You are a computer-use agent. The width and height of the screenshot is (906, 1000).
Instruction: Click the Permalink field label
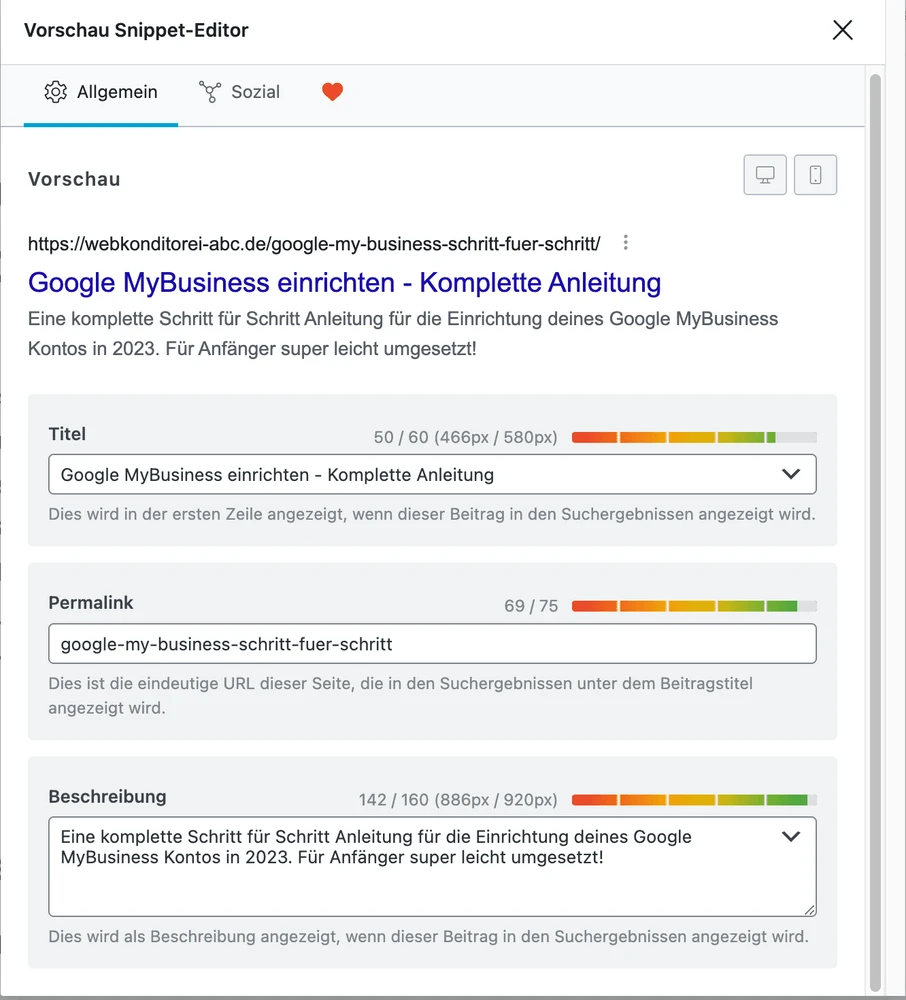(91, 603)
